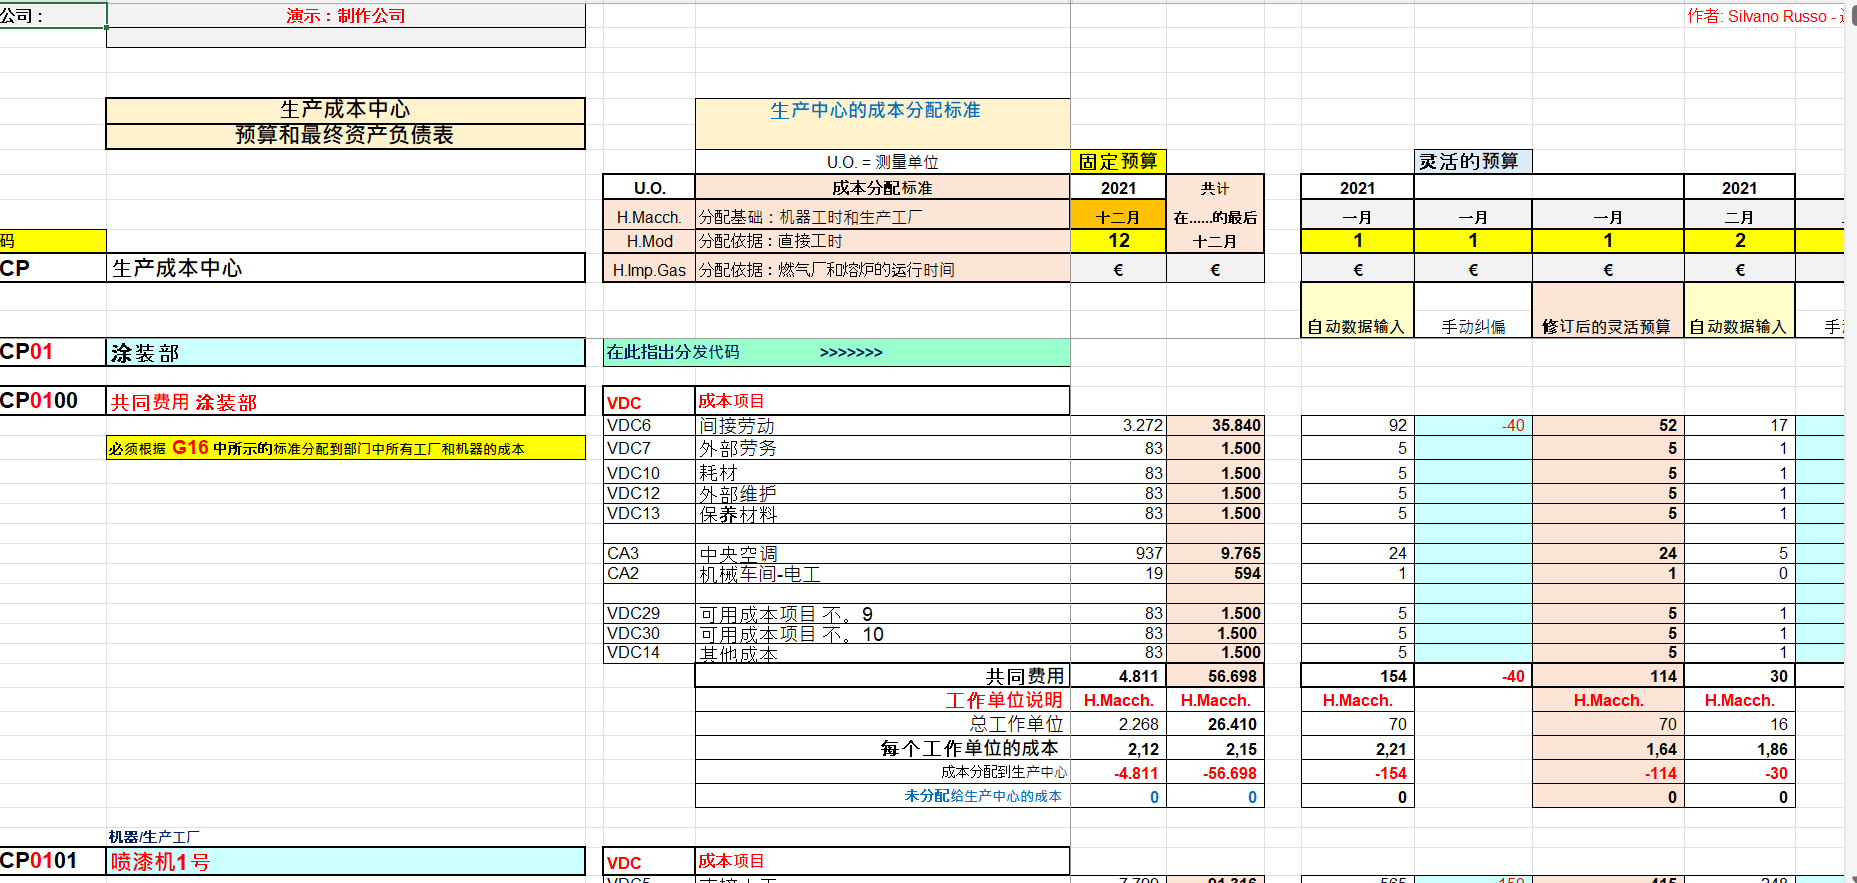Click the '1,64' revised cost per unit value
This screenshot has width=1857, height=883.
[1608, 749]
